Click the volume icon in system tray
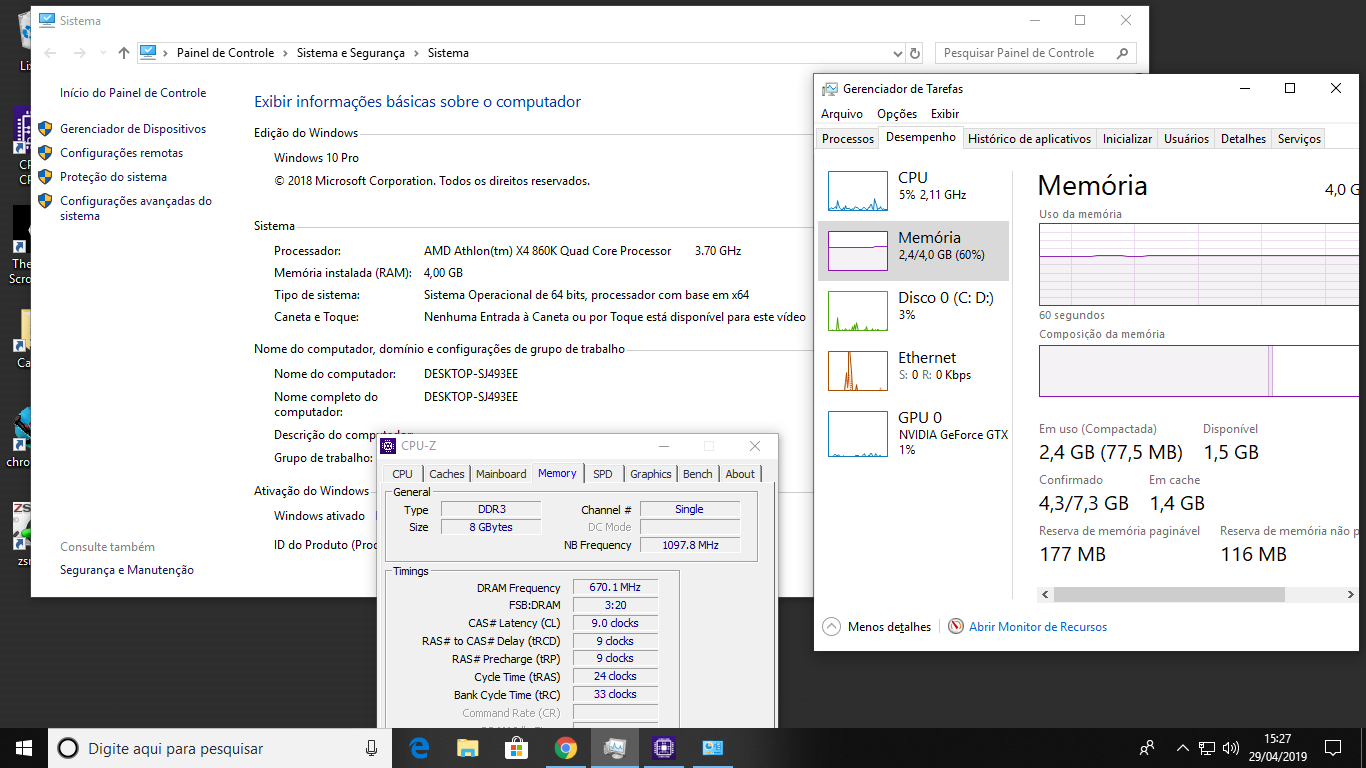This screenshot has height=768, width=1366. pyautogui.click(x=1230, y=748)
